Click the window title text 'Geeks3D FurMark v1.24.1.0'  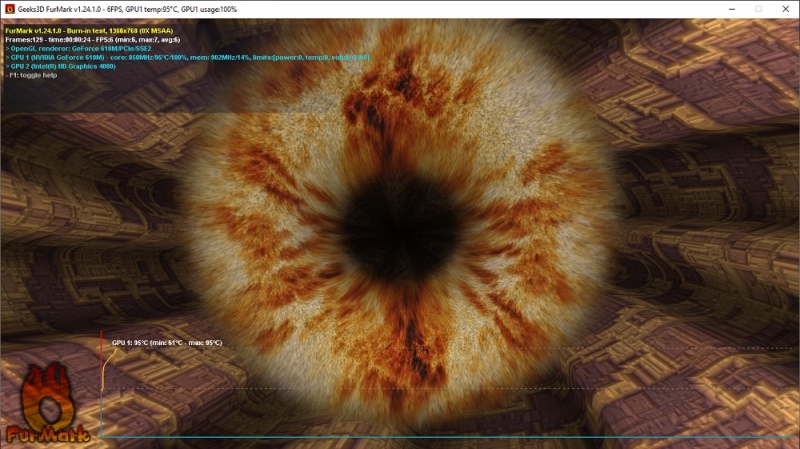pyautogui.click(x=60, y=9)
